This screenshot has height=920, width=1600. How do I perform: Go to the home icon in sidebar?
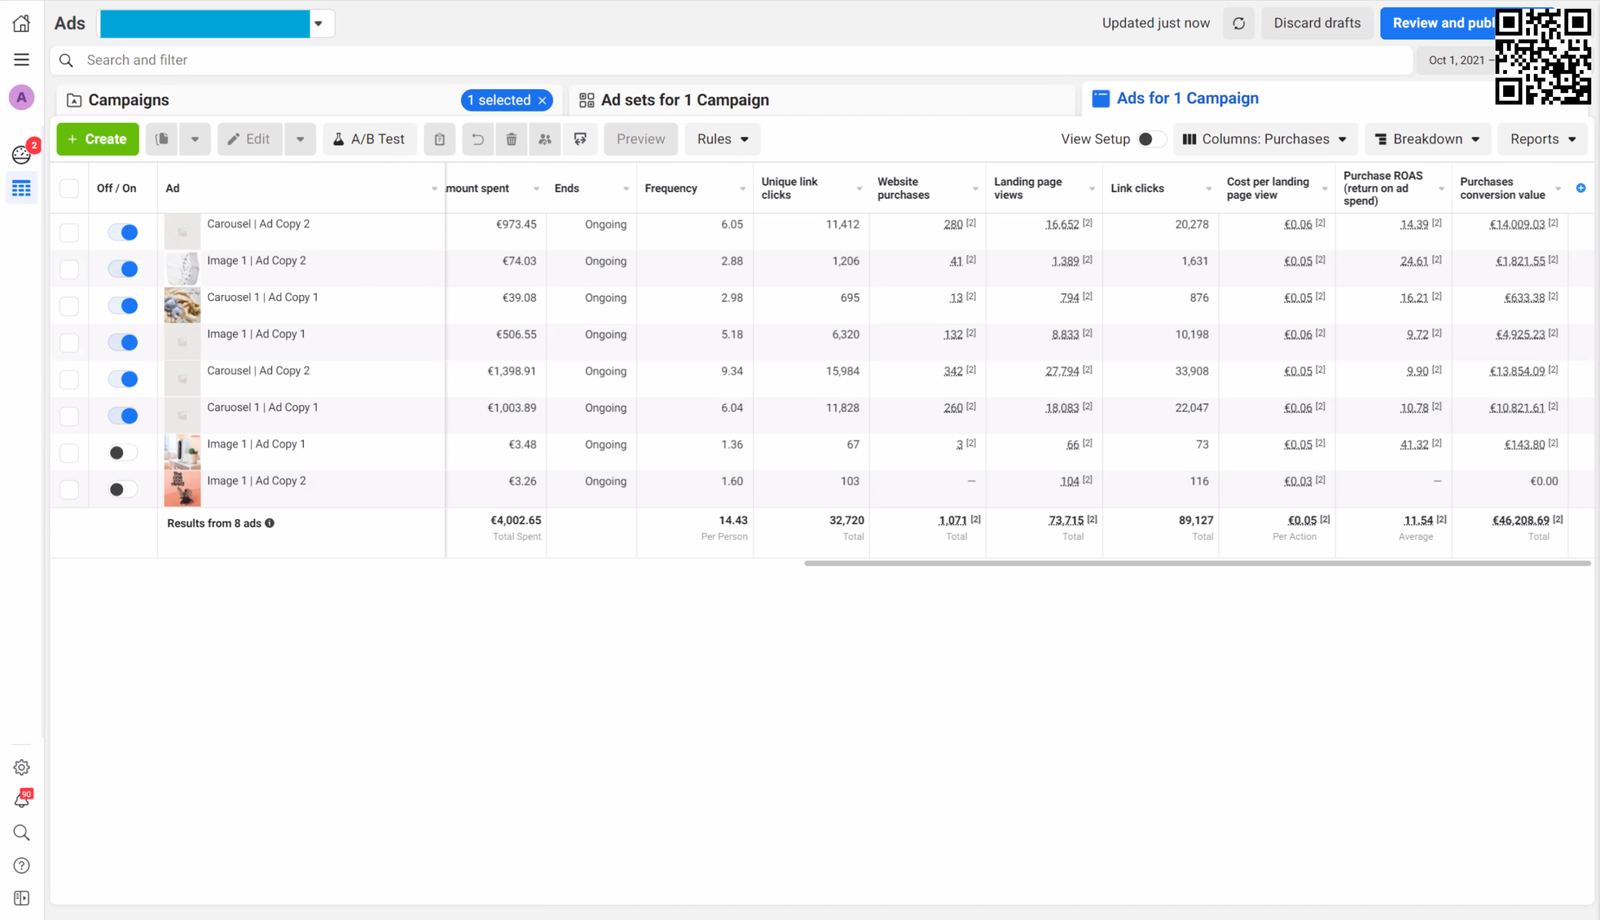(x=21, y=23)
